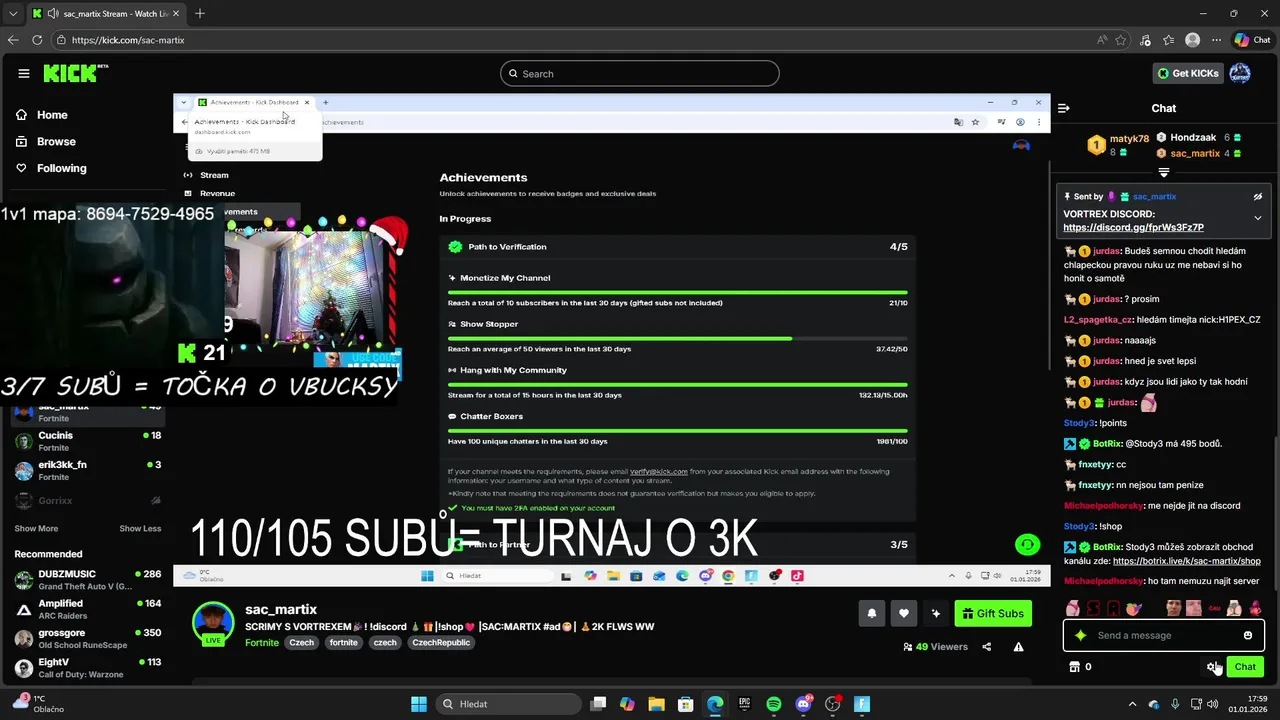Expand Show More followed channels
The height and width of the screenshot is (720, 1280).
(36, 528)
